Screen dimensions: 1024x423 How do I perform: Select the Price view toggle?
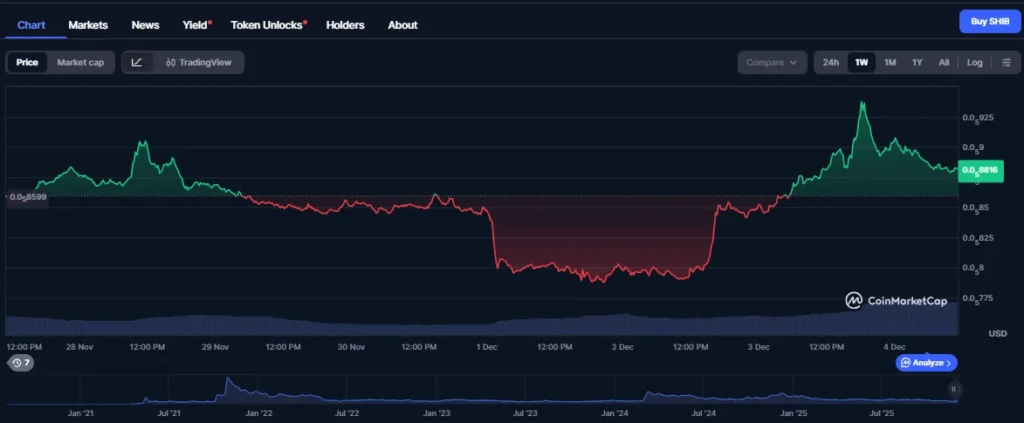coord(27,63)
